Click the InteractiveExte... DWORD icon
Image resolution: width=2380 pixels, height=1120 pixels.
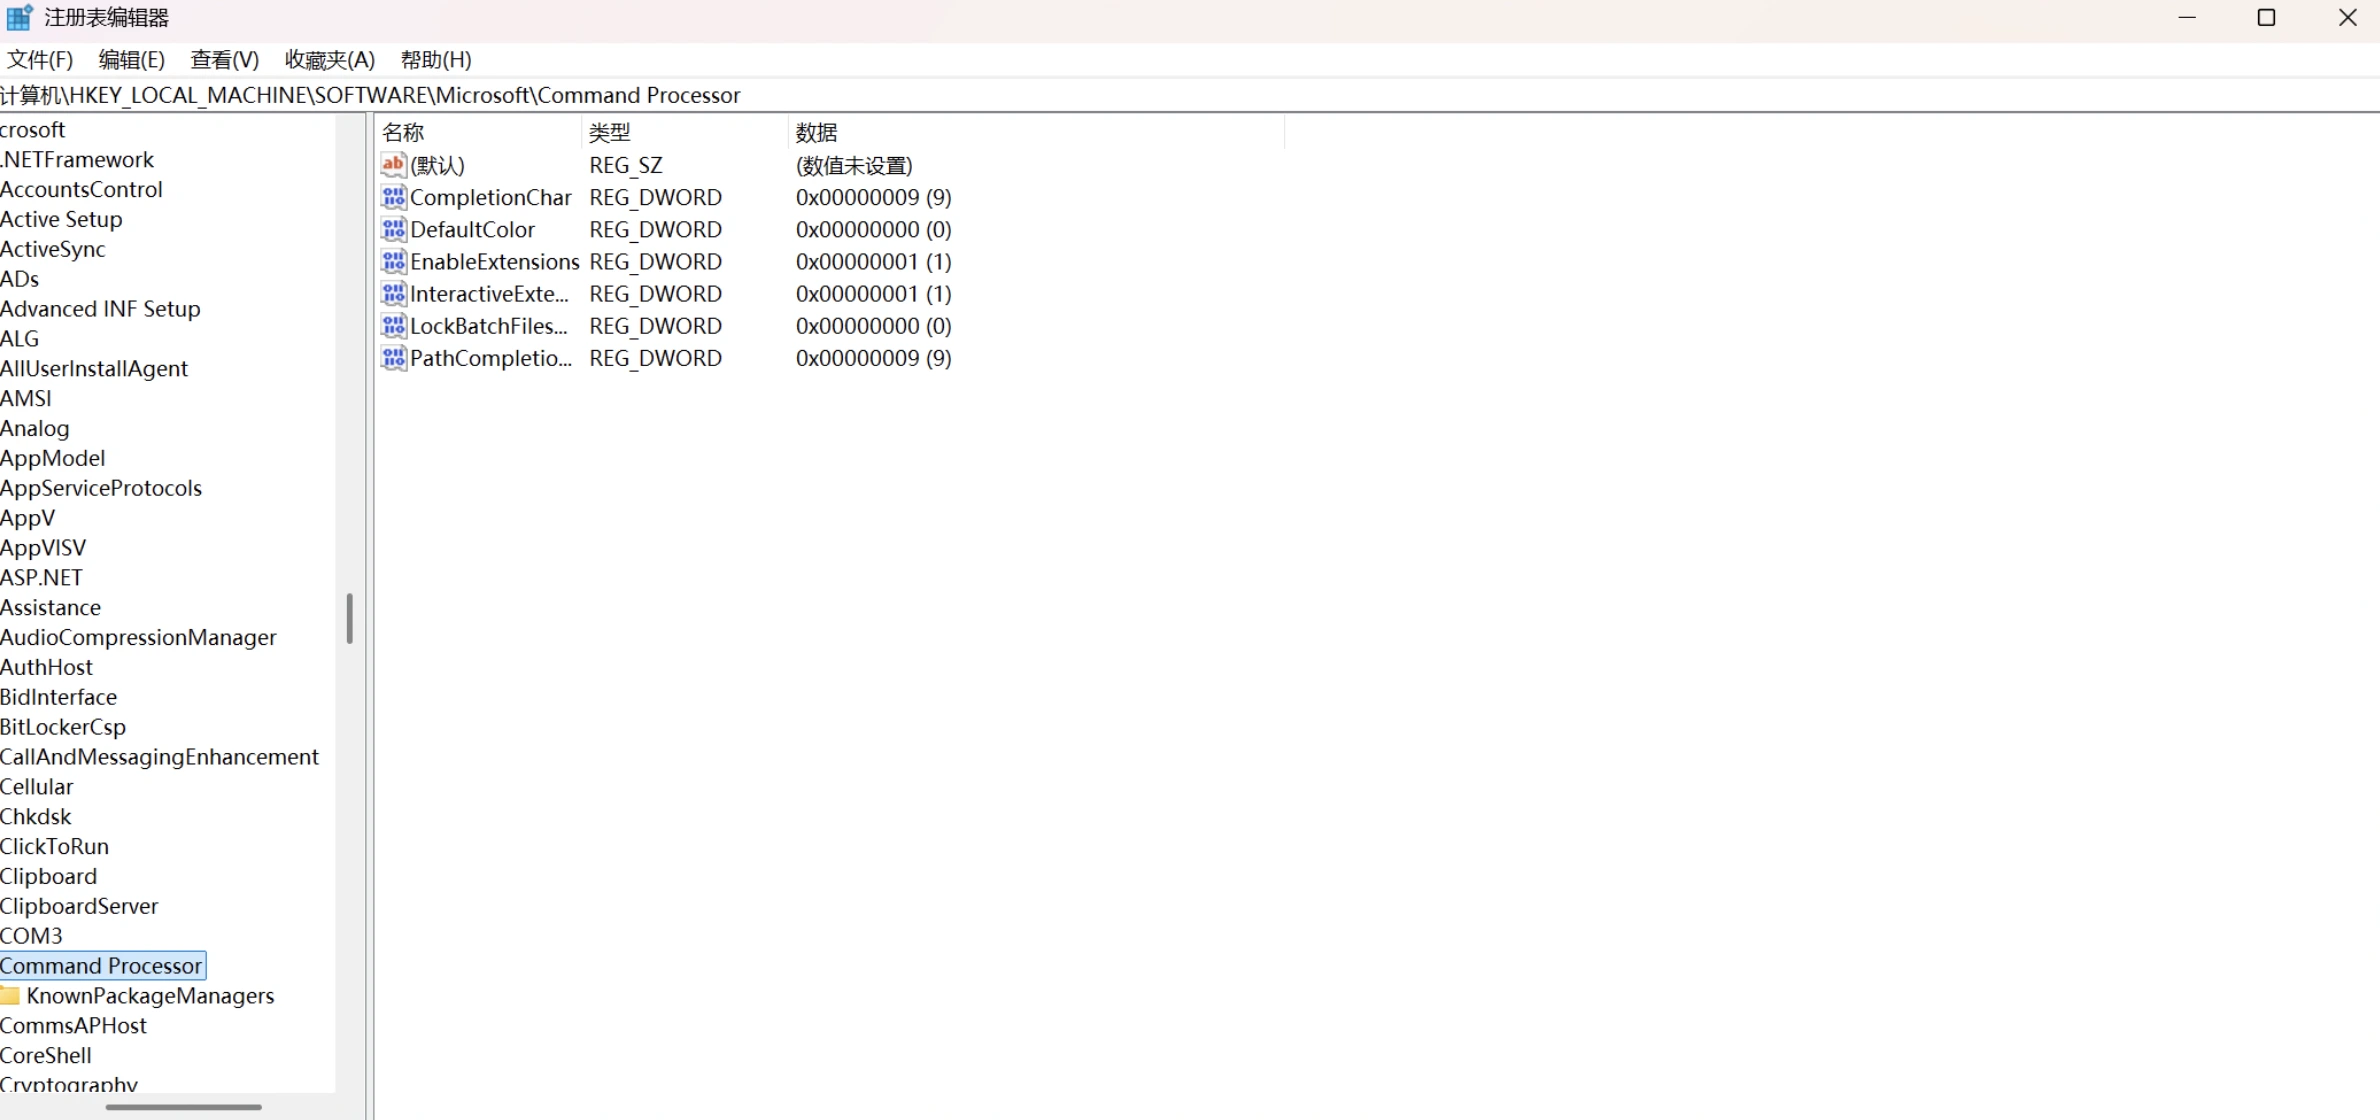(x=393, y=293)
